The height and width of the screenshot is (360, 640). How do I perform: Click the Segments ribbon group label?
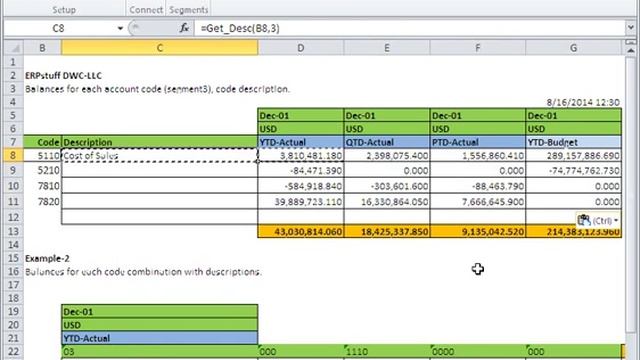[189, 9]
